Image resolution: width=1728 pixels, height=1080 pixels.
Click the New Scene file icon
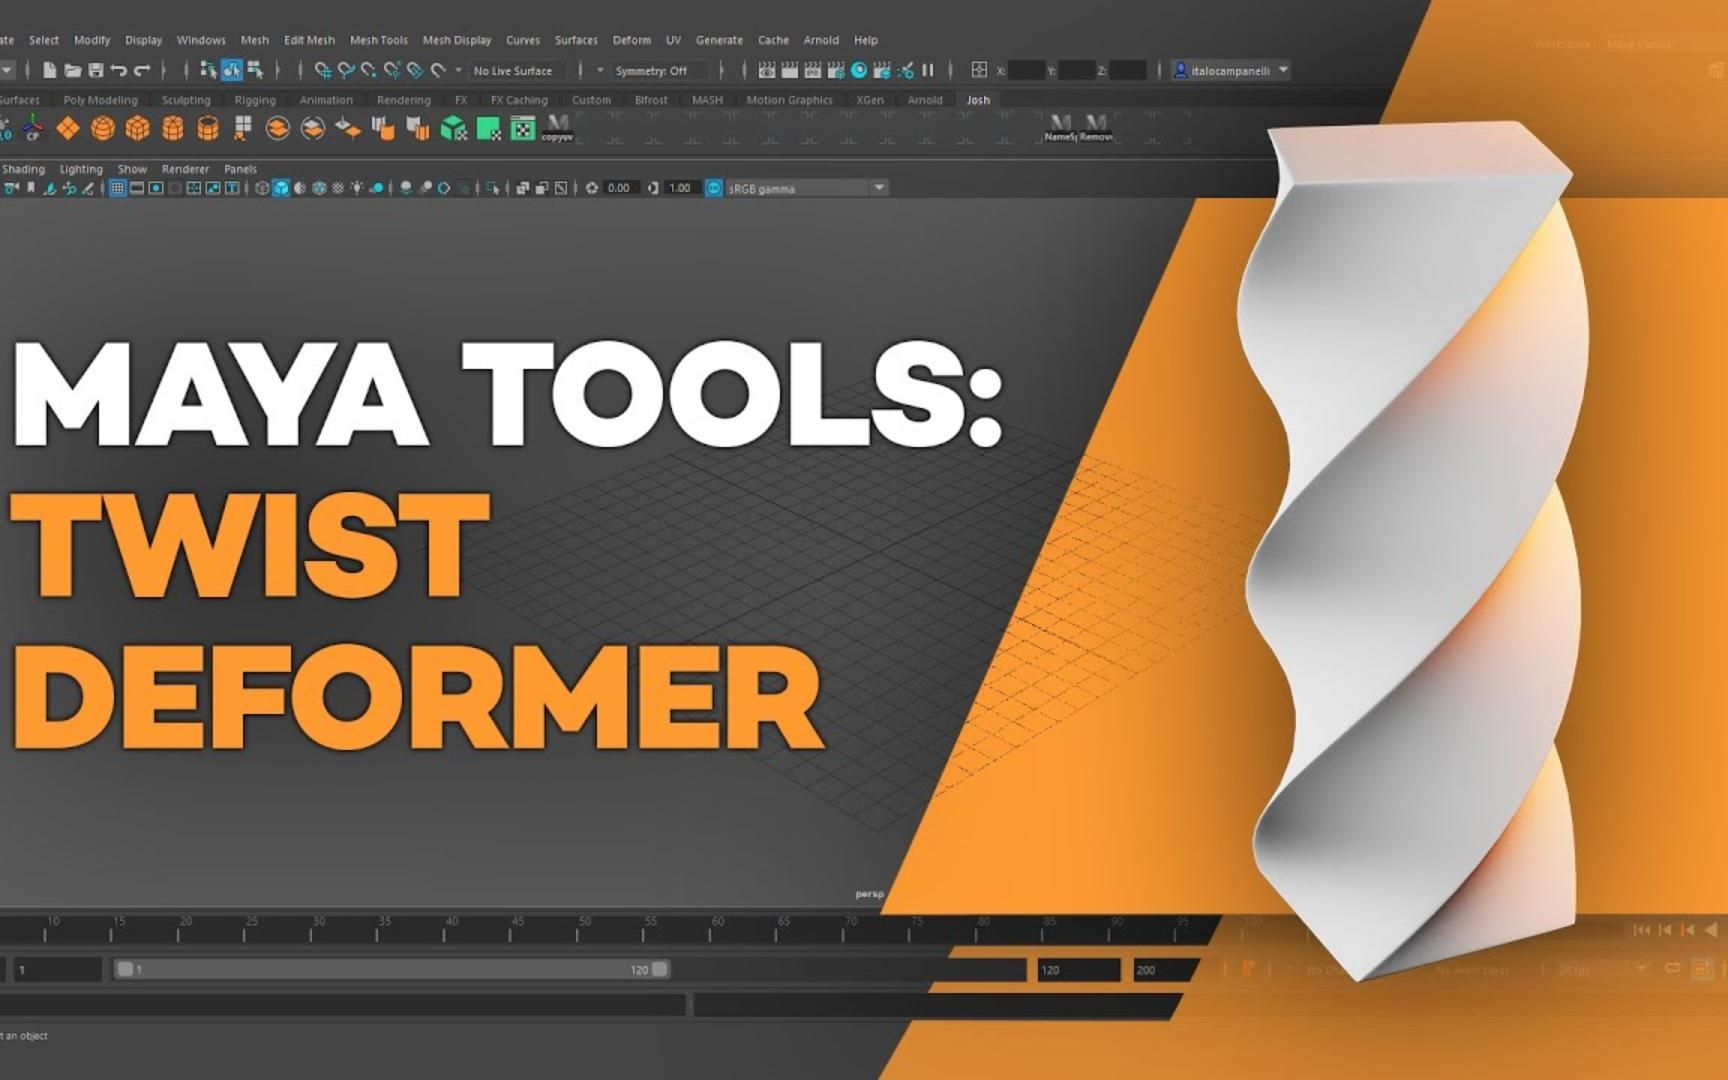49,70
